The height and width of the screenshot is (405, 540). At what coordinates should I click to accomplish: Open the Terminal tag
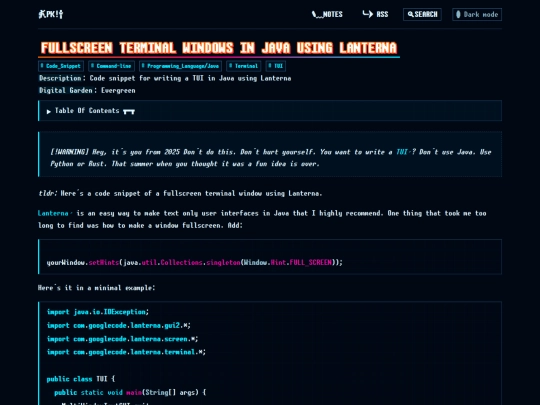click(244, 66)
